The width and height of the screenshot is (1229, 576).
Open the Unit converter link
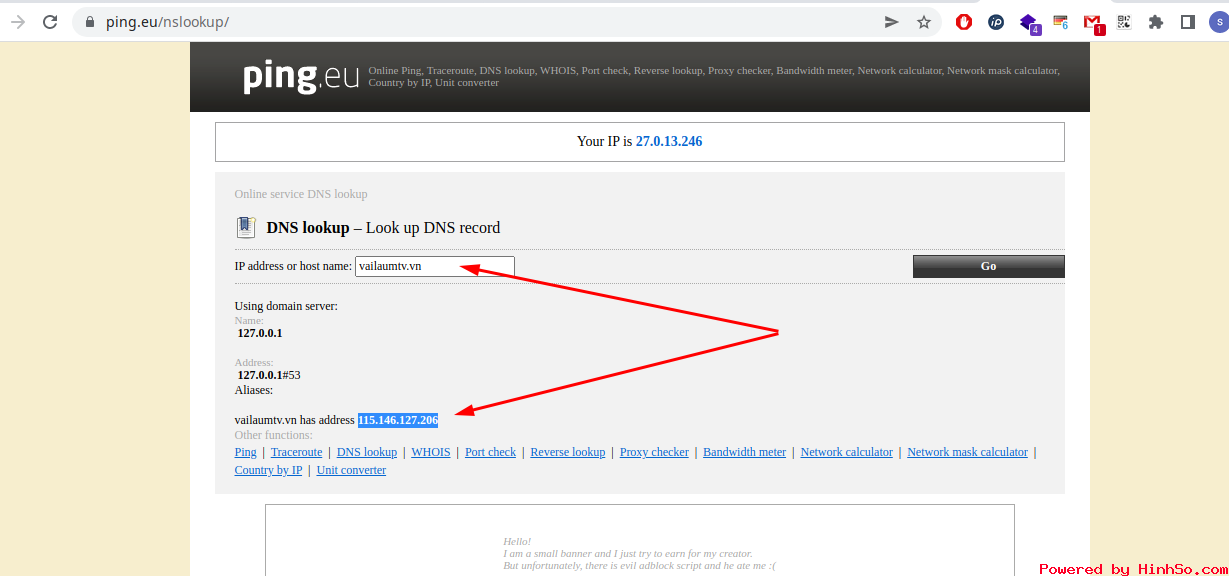click(x=351, y=470)
